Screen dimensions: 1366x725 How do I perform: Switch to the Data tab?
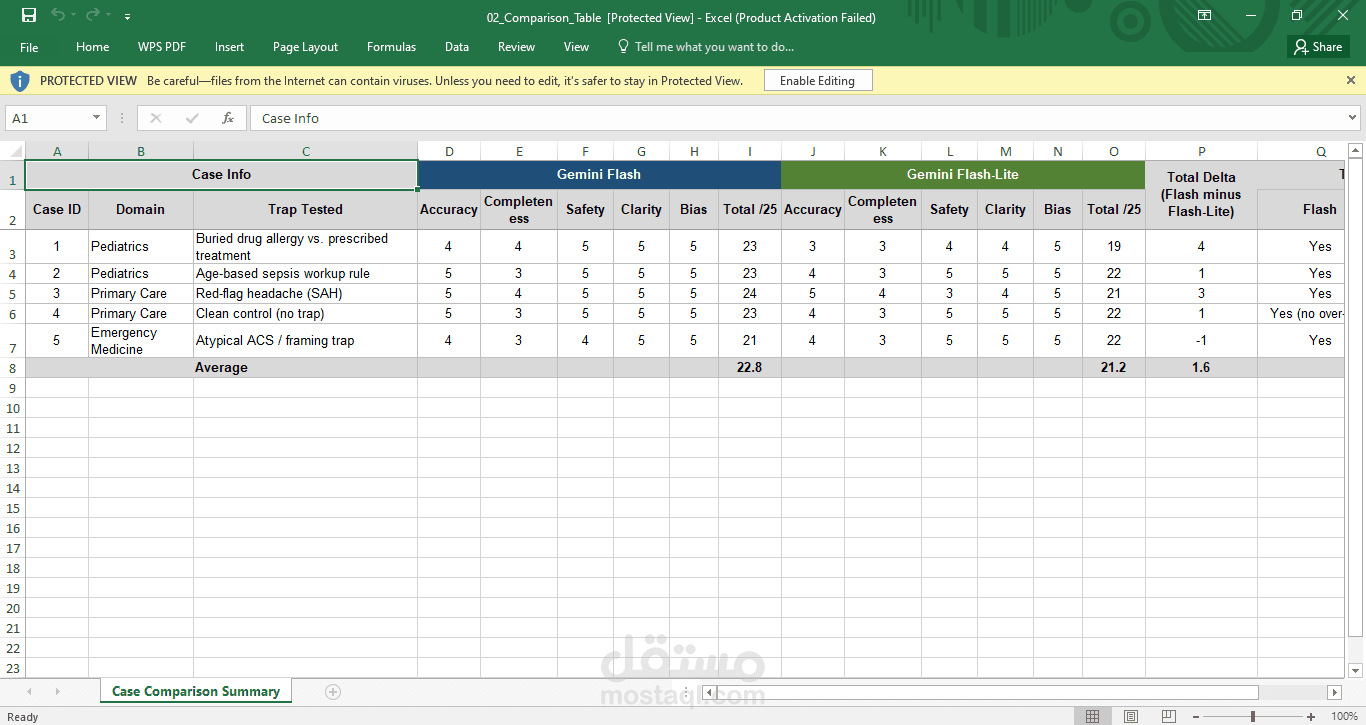point(457,47)
